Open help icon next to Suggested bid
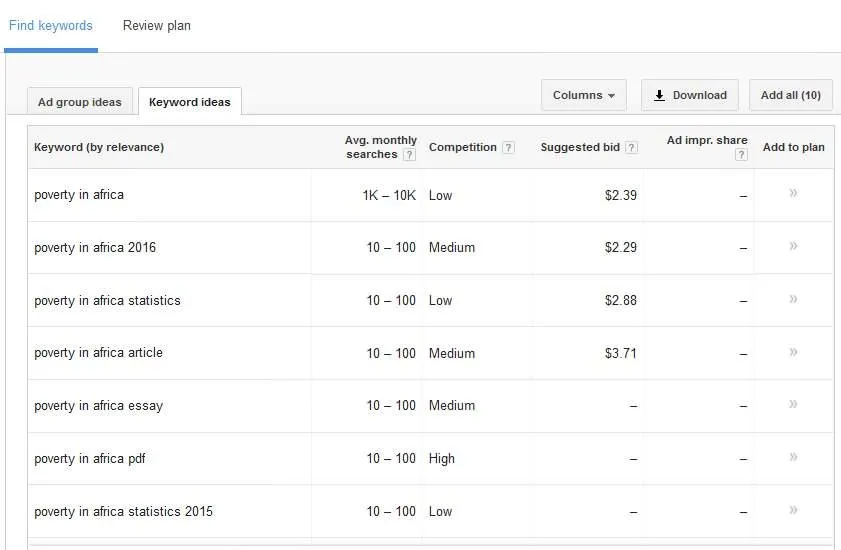Screen dimensions: 841x550 click(x=632, y=148)
